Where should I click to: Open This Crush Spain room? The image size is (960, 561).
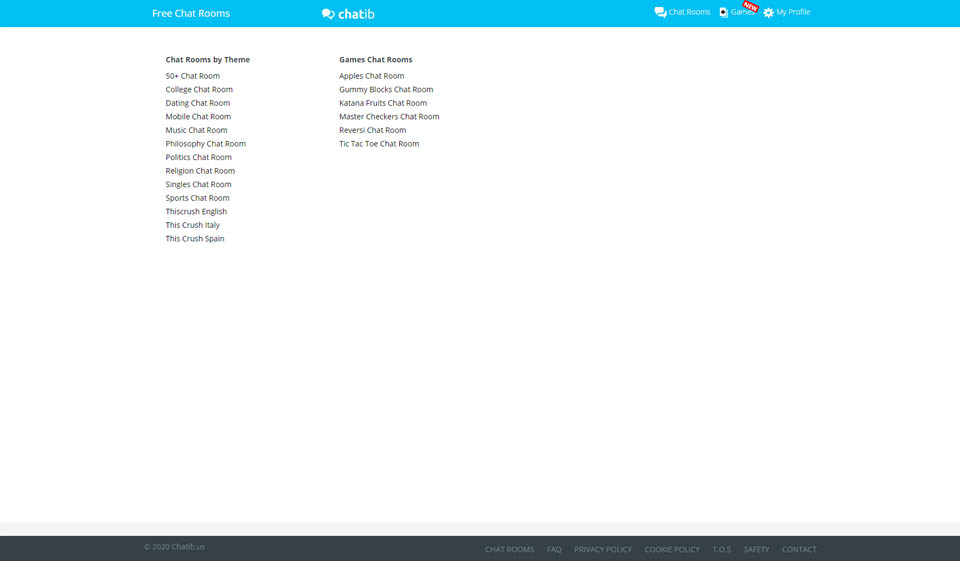195,239
